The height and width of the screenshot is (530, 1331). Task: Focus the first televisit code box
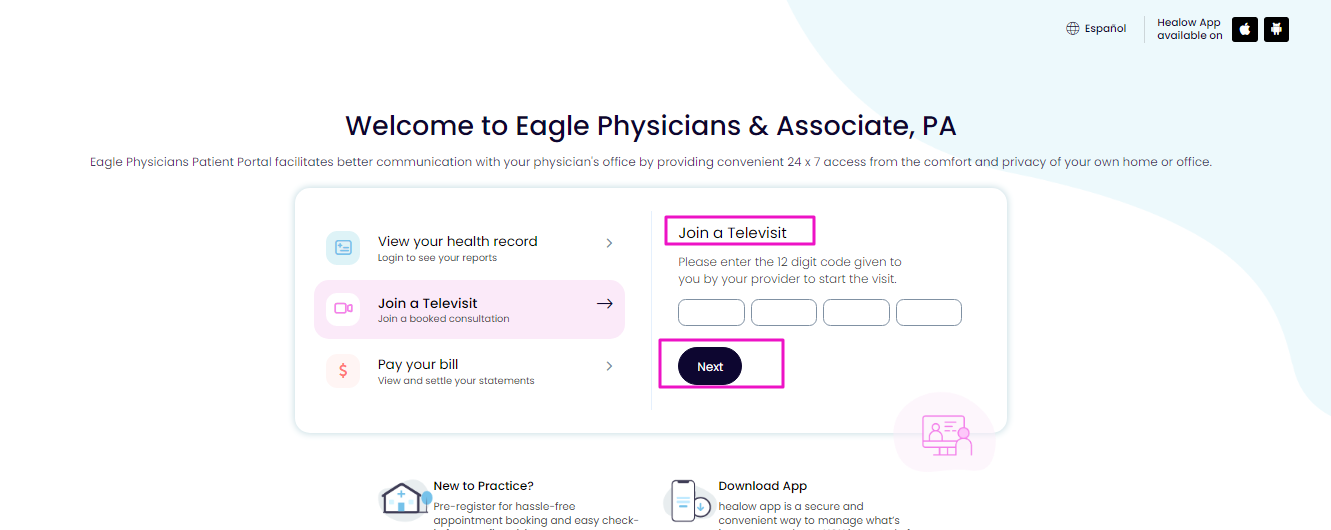pos(711,312)
